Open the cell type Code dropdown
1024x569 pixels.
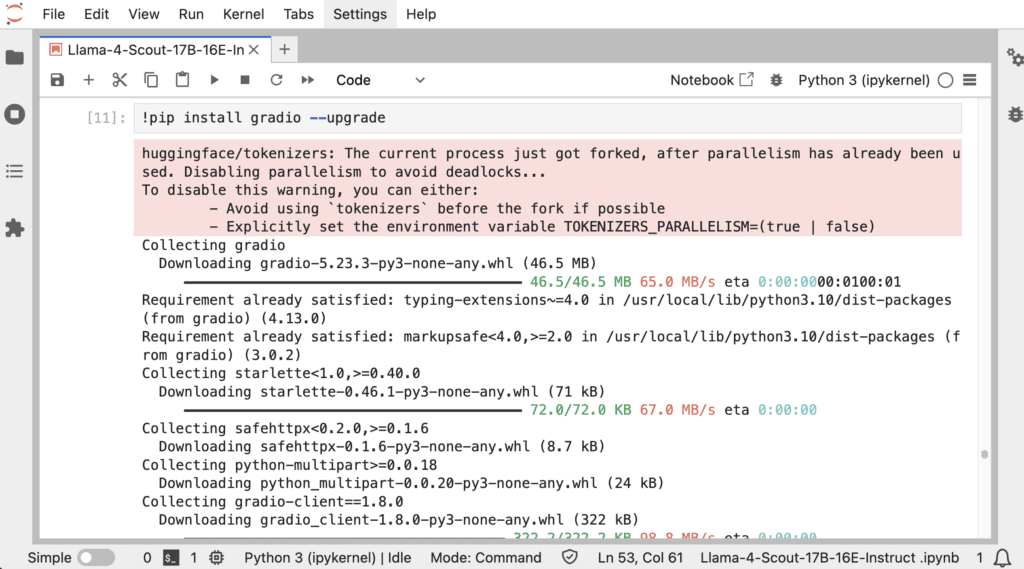point(380,80)
